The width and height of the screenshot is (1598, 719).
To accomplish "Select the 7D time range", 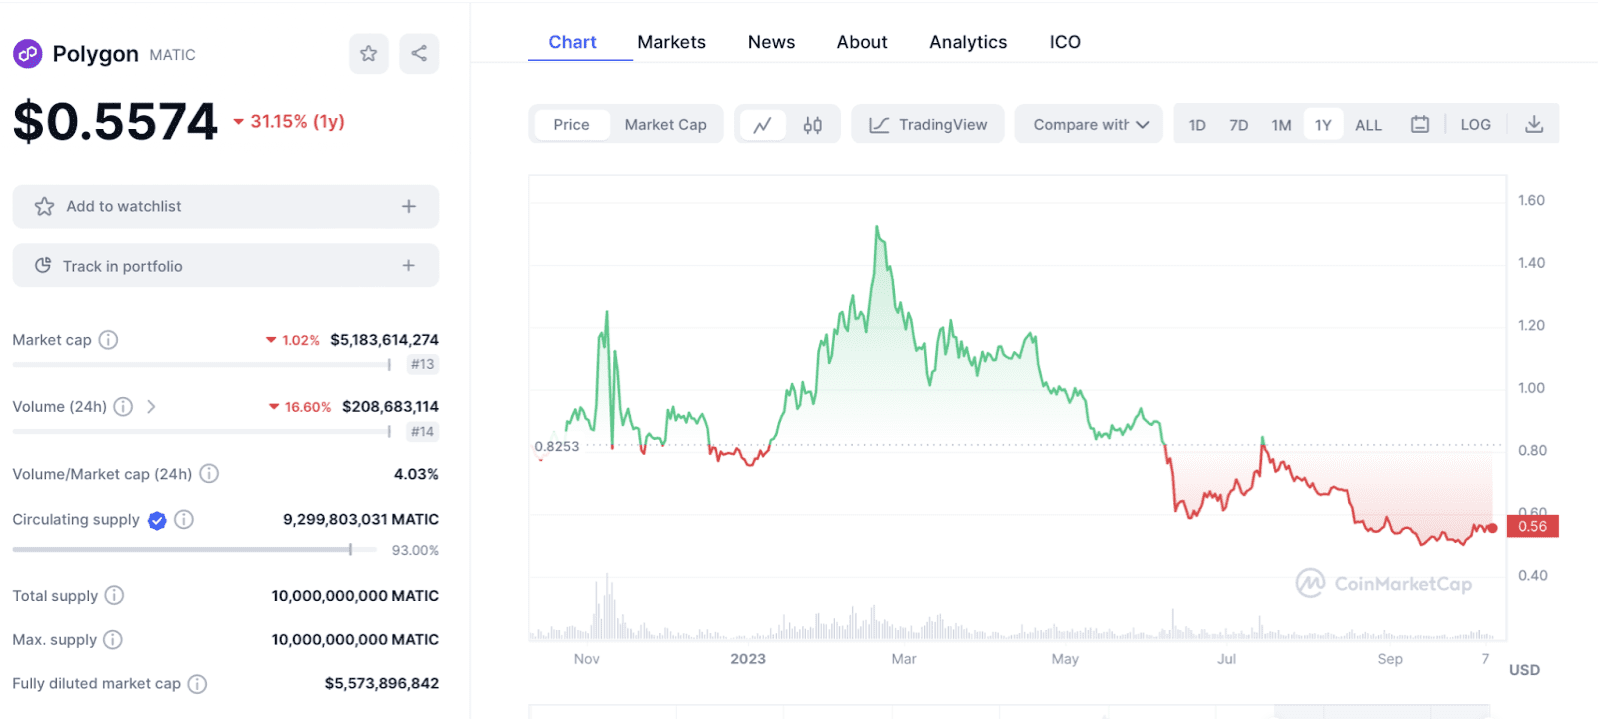I will [x=1238, y=125].
